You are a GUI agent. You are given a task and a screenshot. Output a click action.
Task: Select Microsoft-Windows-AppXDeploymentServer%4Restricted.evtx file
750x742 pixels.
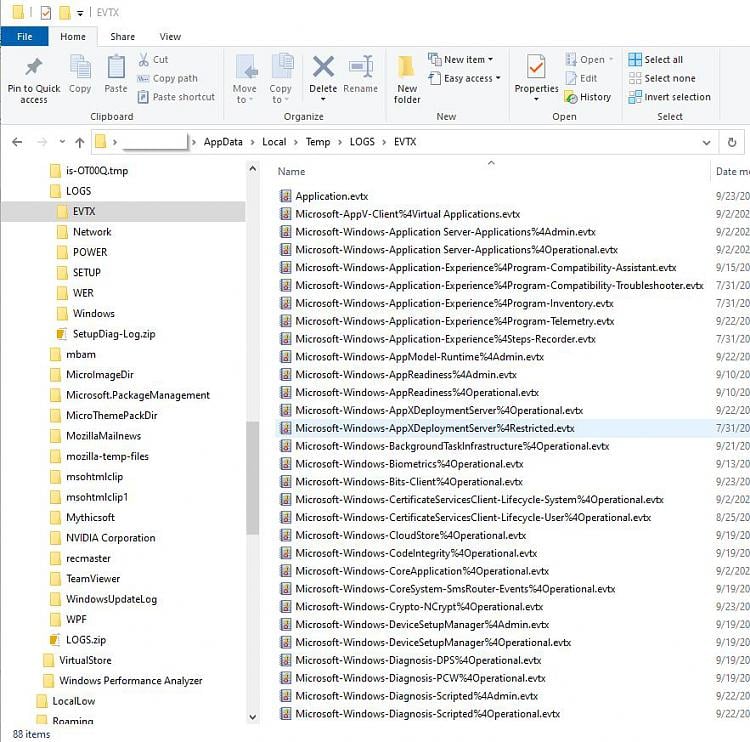[435, 428]
